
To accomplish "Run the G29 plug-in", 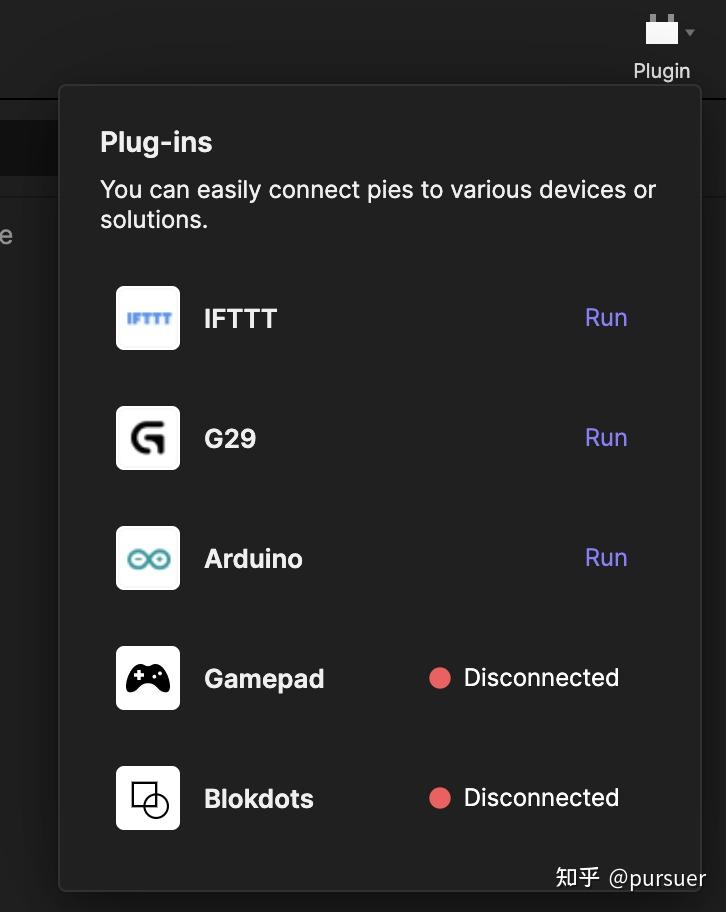I will point(606,437).
